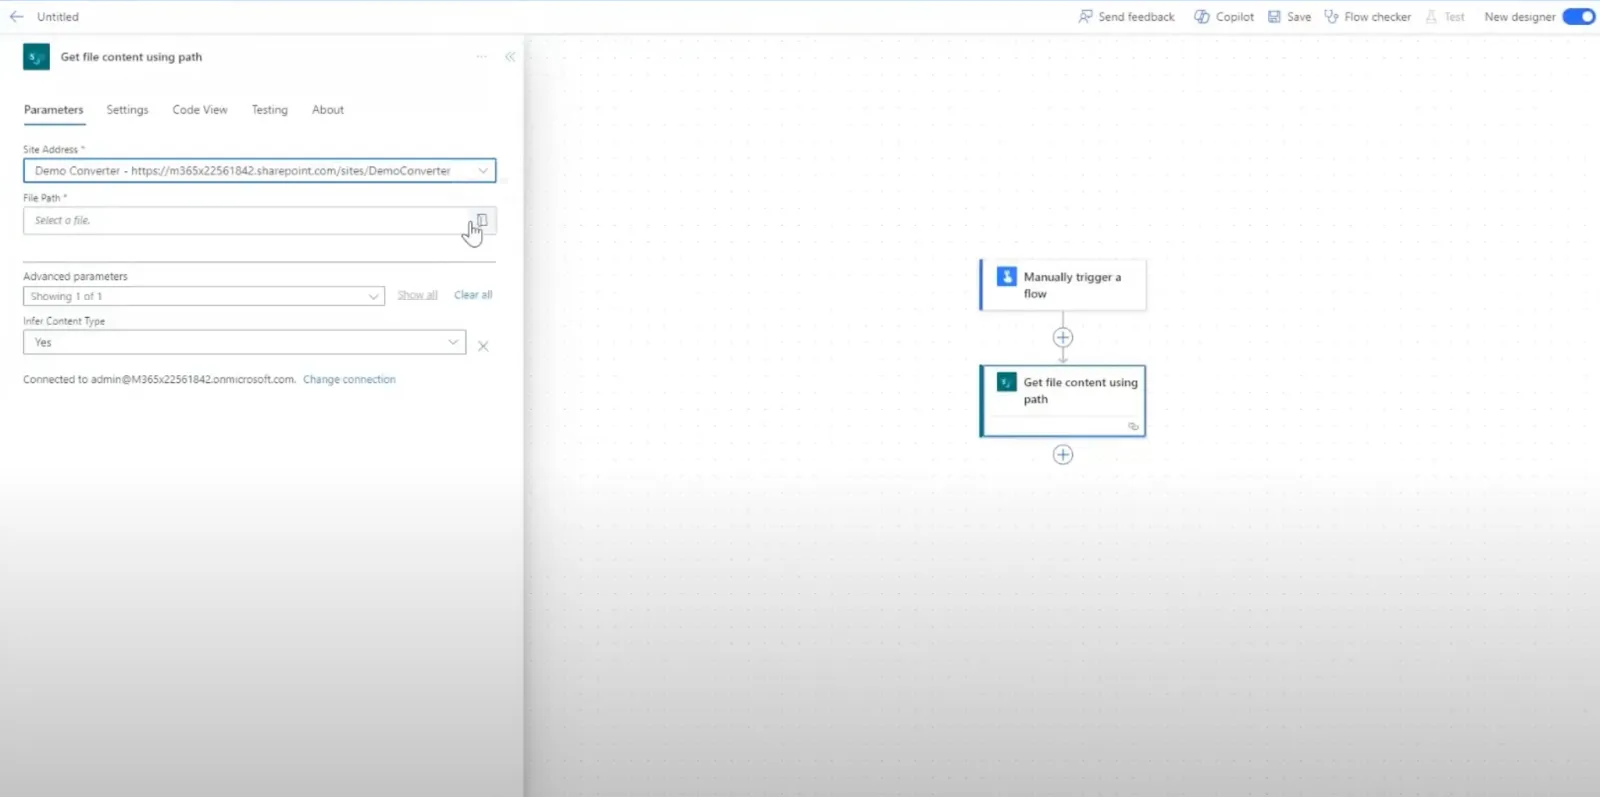Expand the Infer Content Type dropdown
1600x797 pixels.
(x=244, y=342)
